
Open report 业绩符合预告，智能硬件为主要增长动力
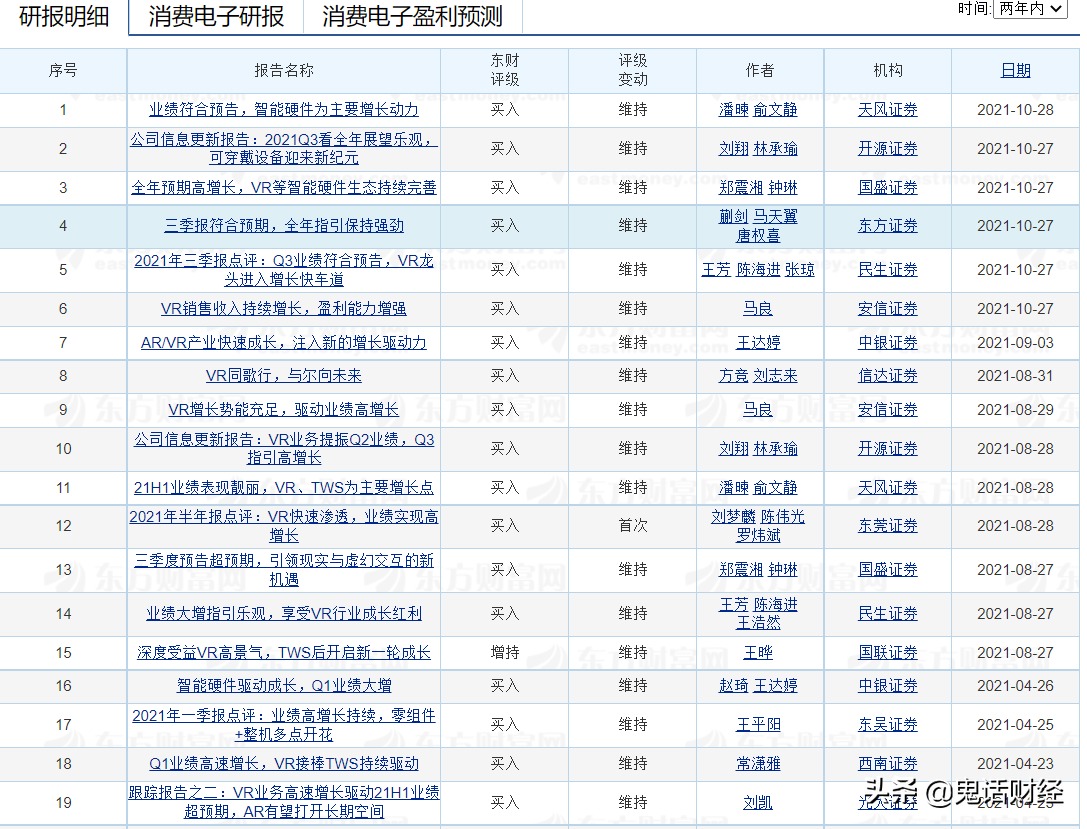[x=284, y=110]
